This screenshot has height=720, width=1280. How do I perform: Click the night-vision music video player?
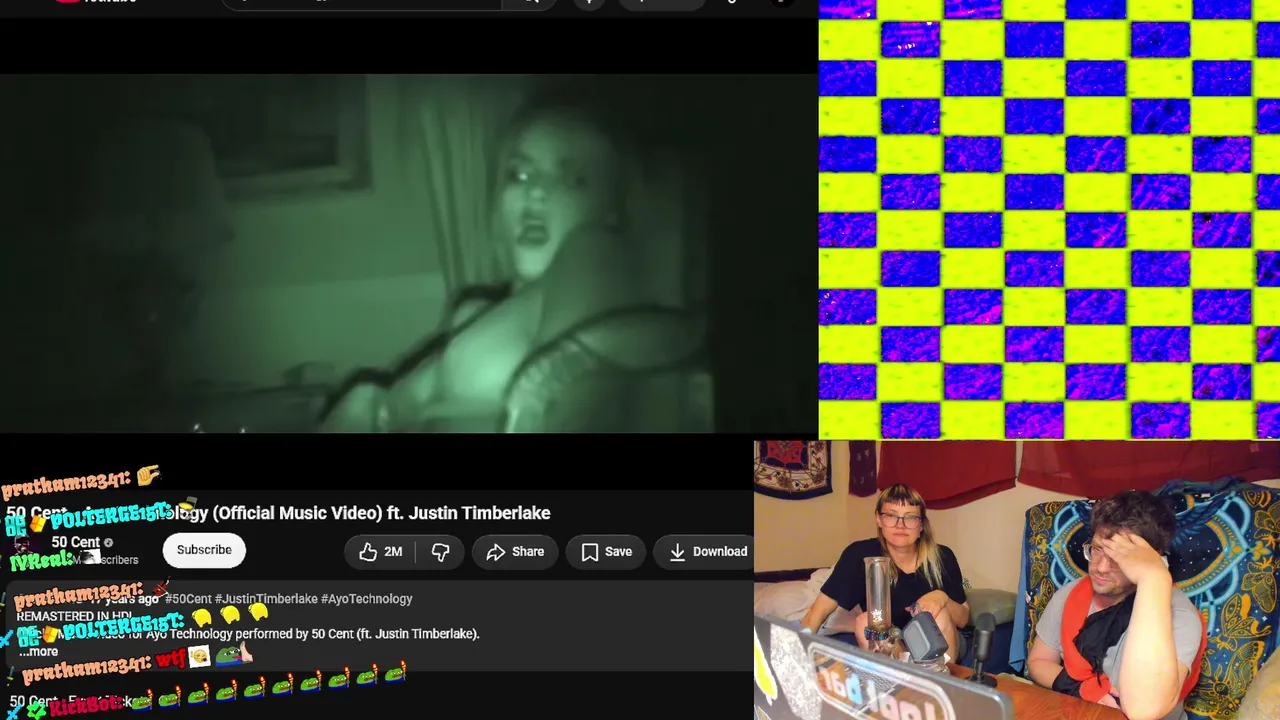pos(409,253)
